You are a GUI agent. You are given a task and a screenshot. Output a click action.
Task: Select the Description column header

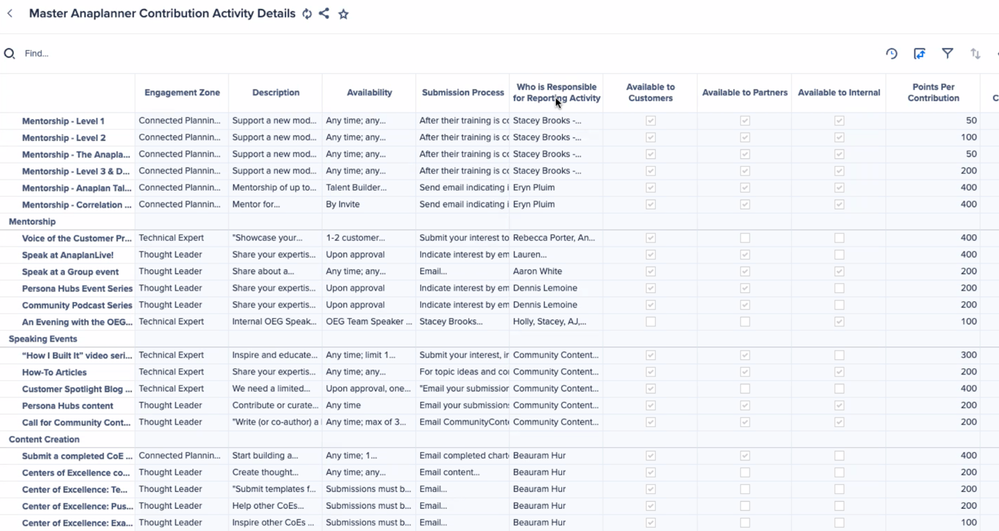pos(275,92)
